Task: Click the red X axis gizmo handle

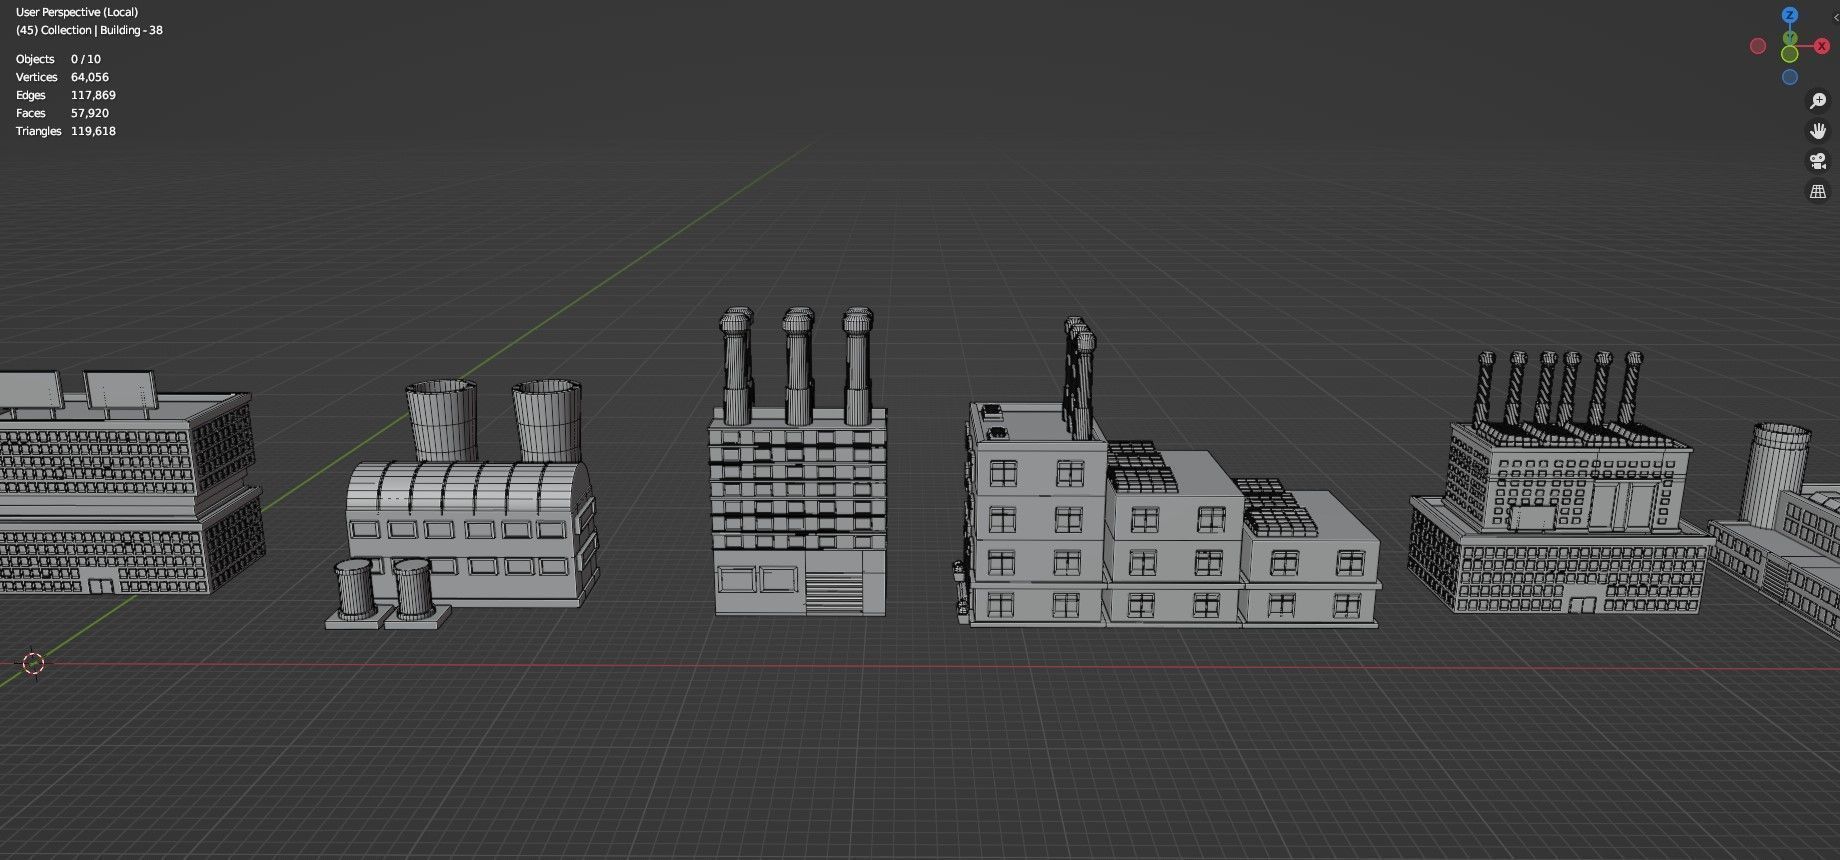Action: coord(1821,46)
